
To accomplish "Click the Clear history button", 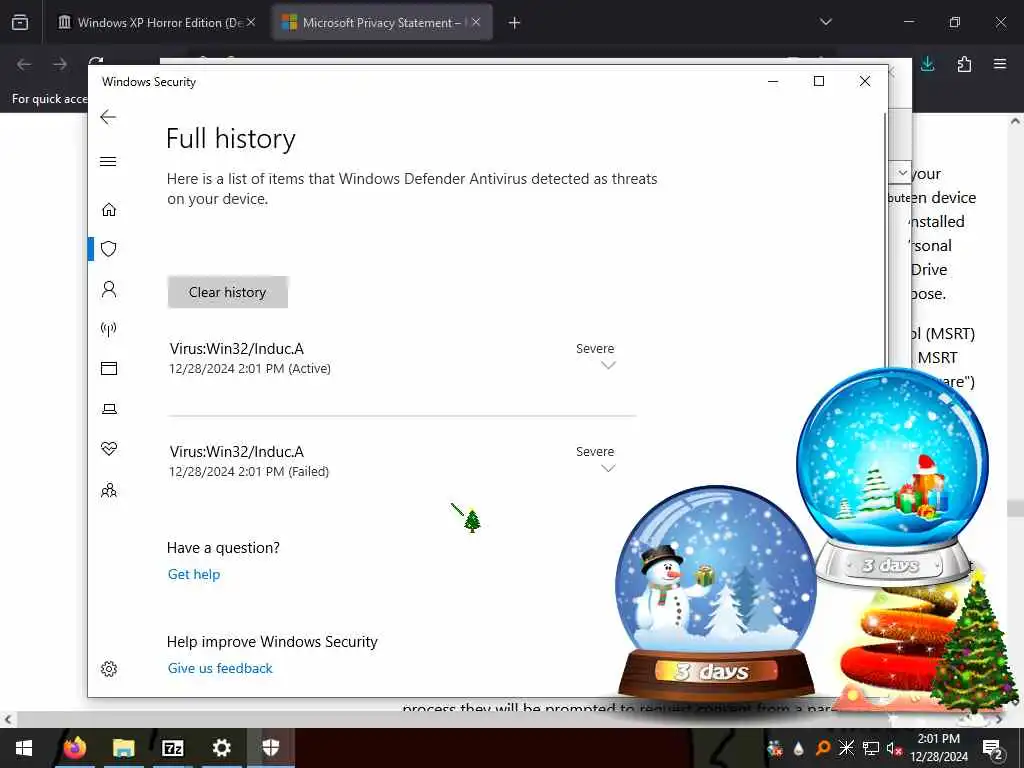I will click(227, 292).
